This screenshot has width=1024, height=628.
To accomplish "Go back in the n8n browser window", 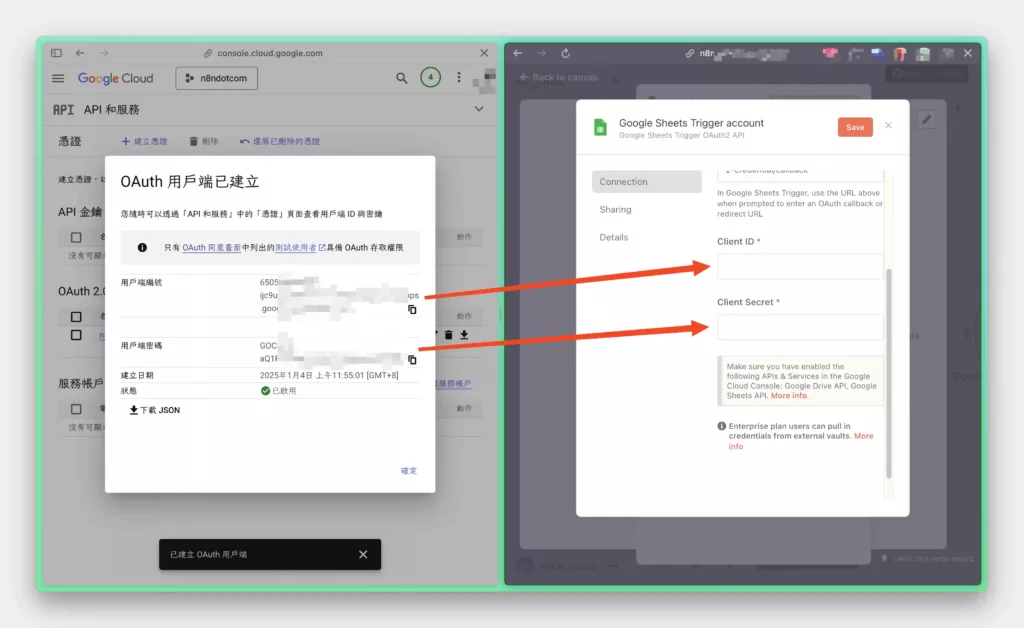I will (x=518, y=53).
